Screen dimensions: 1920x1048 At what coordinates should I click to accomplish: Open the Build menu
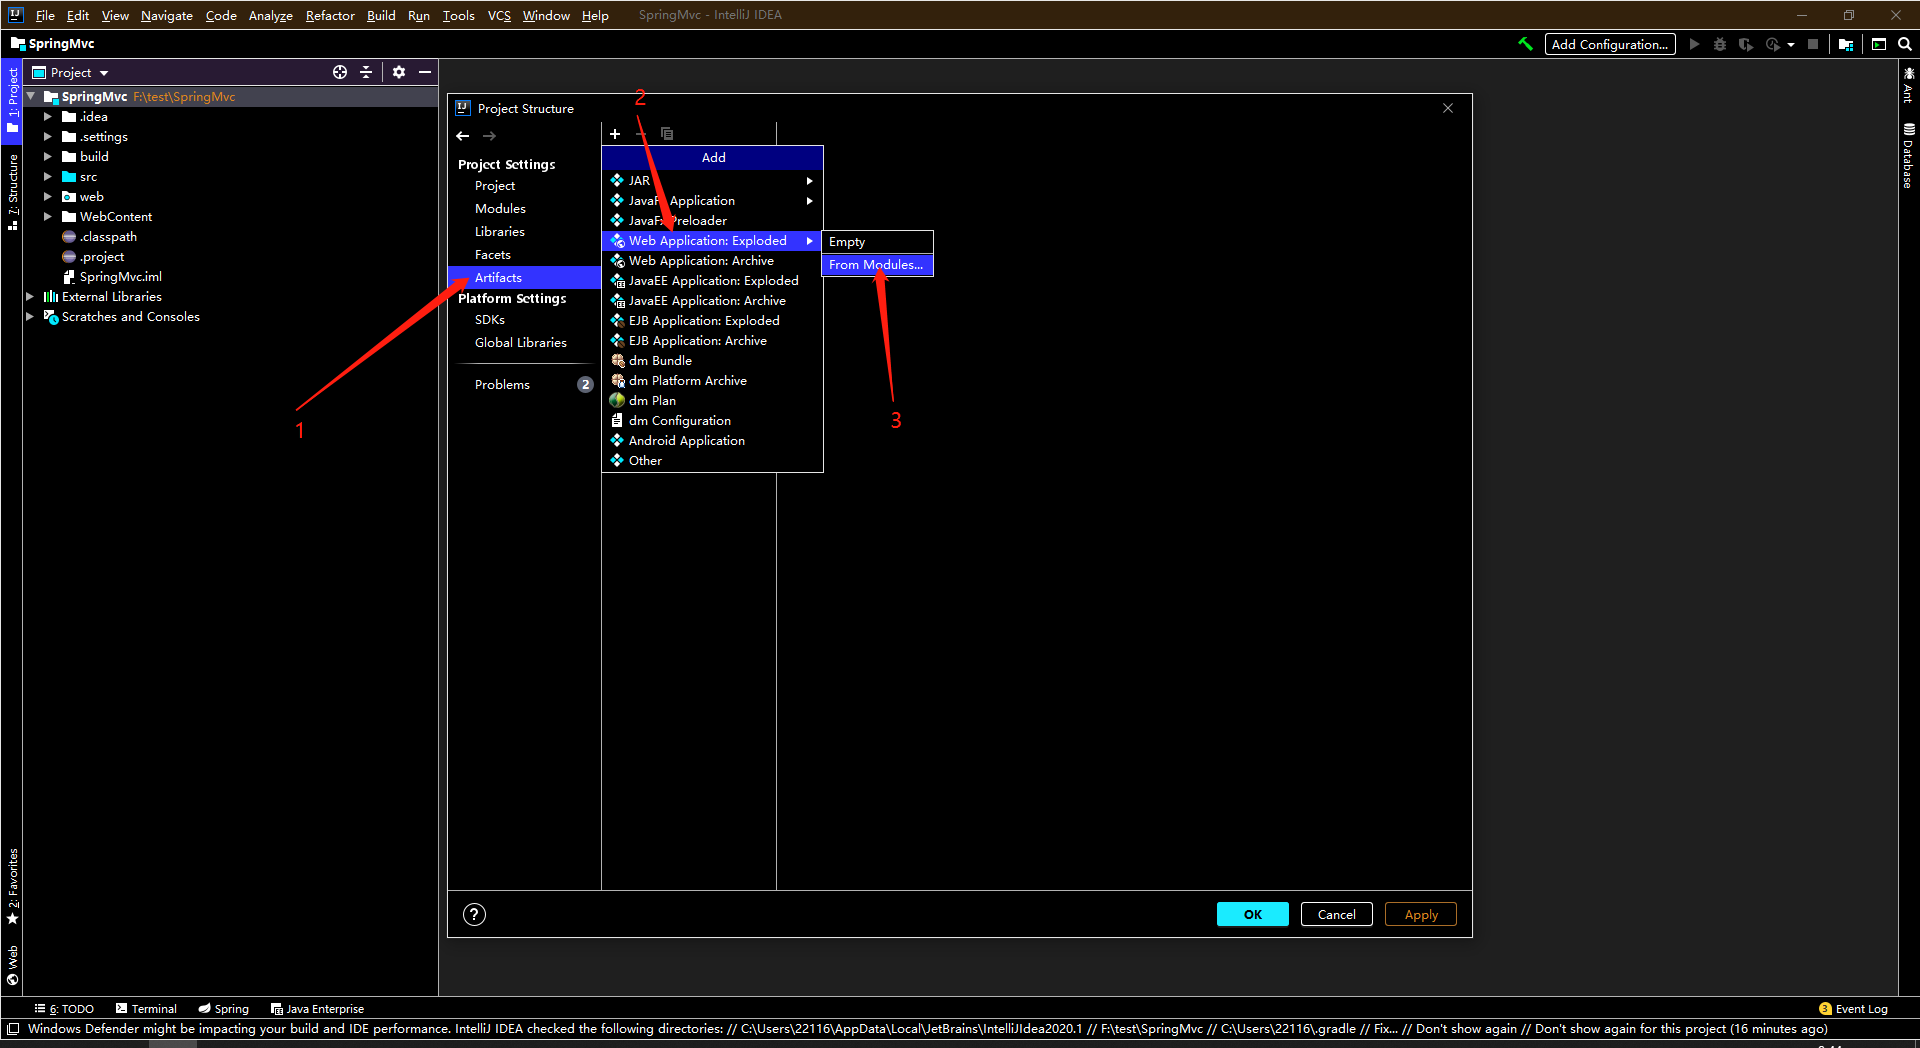pyautogui.click(x=380, y=15)
